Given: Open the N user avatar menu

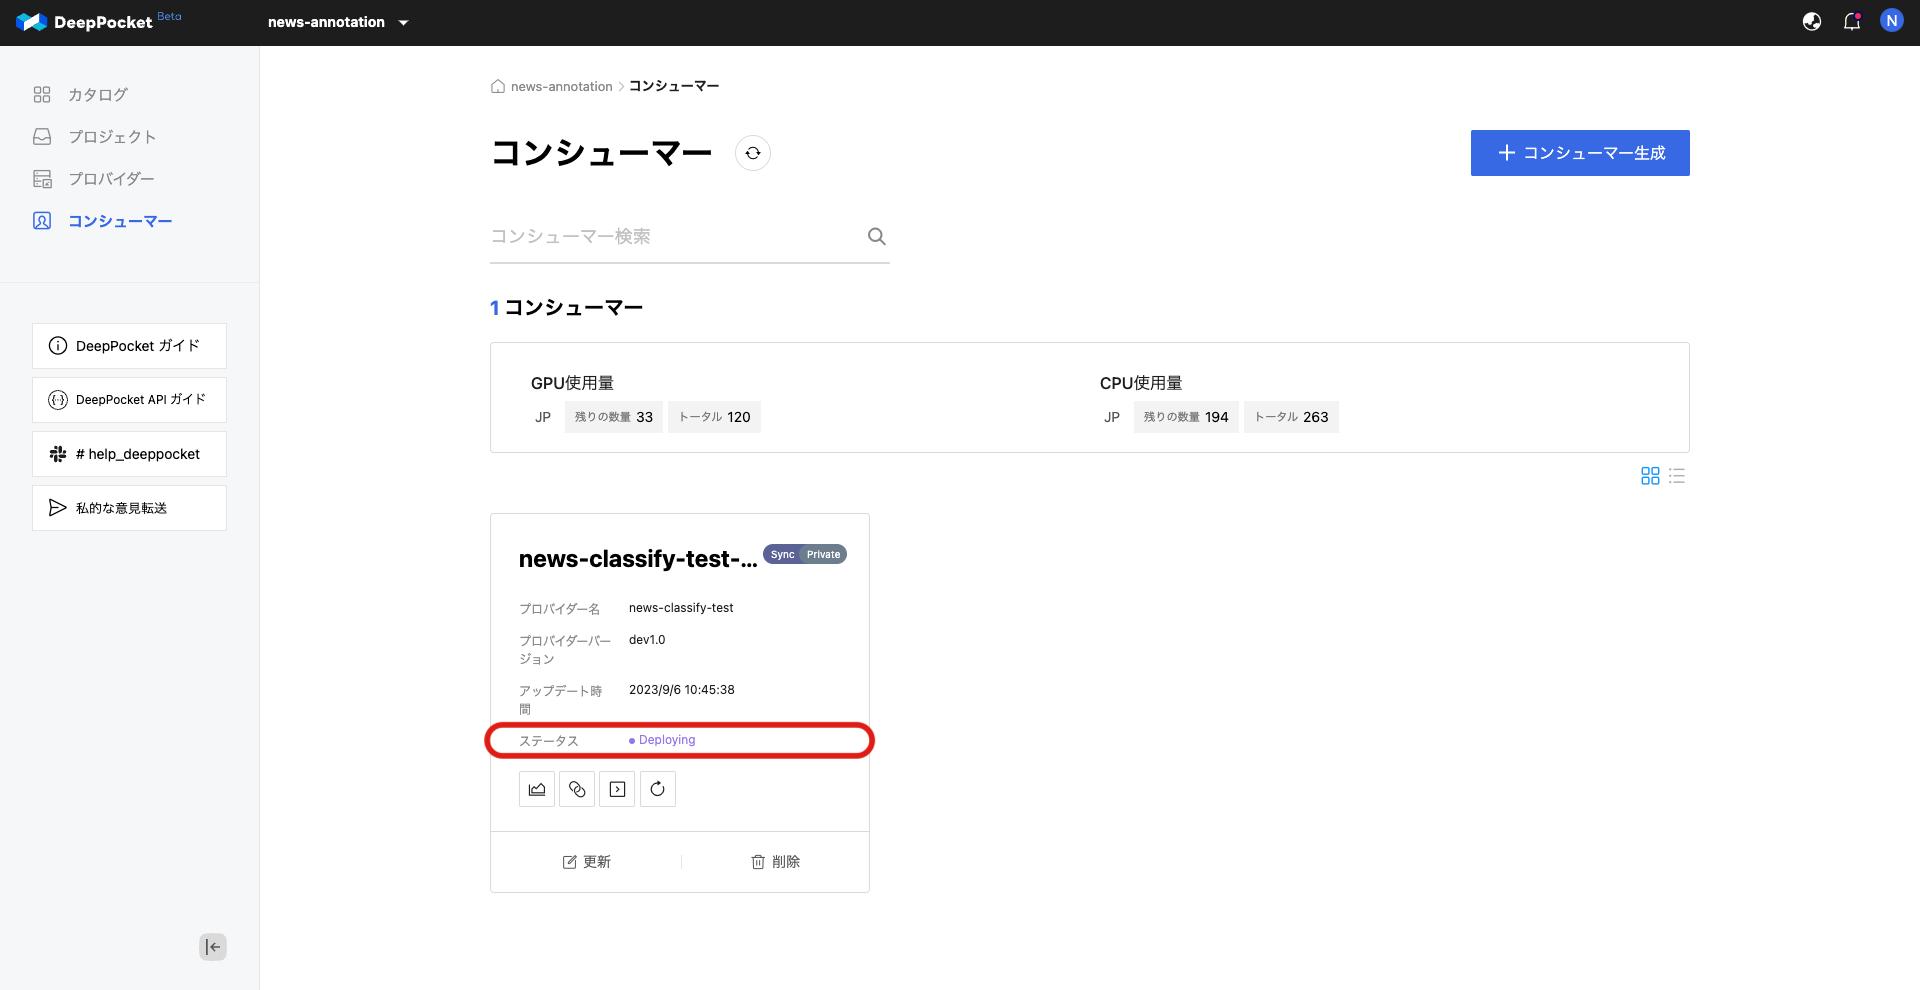Looking at the screenshot, I should pos(1891,21).
